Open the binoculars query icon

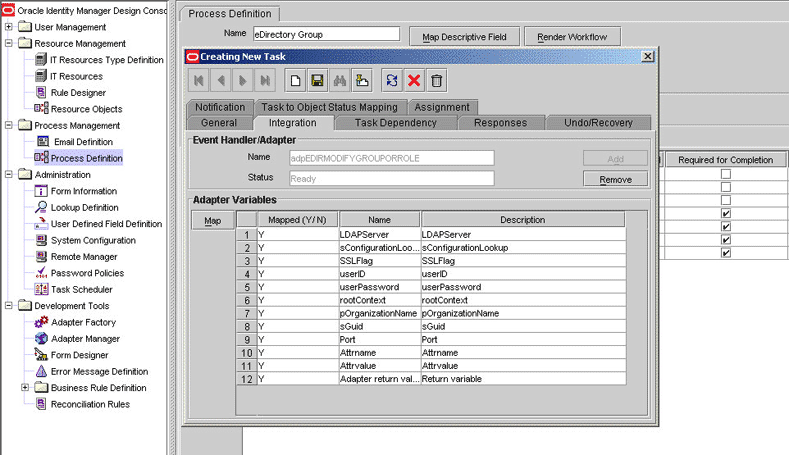coord(340,81)
